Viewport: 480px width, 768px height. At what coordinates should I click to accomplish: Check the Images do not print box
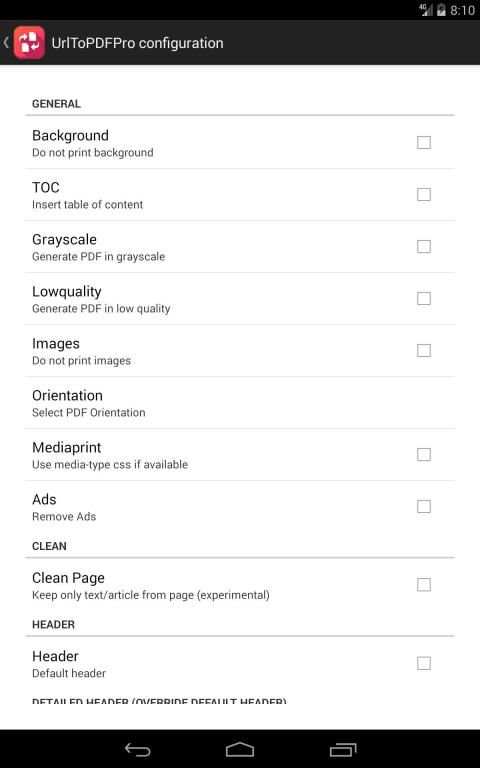pos(424,350)
